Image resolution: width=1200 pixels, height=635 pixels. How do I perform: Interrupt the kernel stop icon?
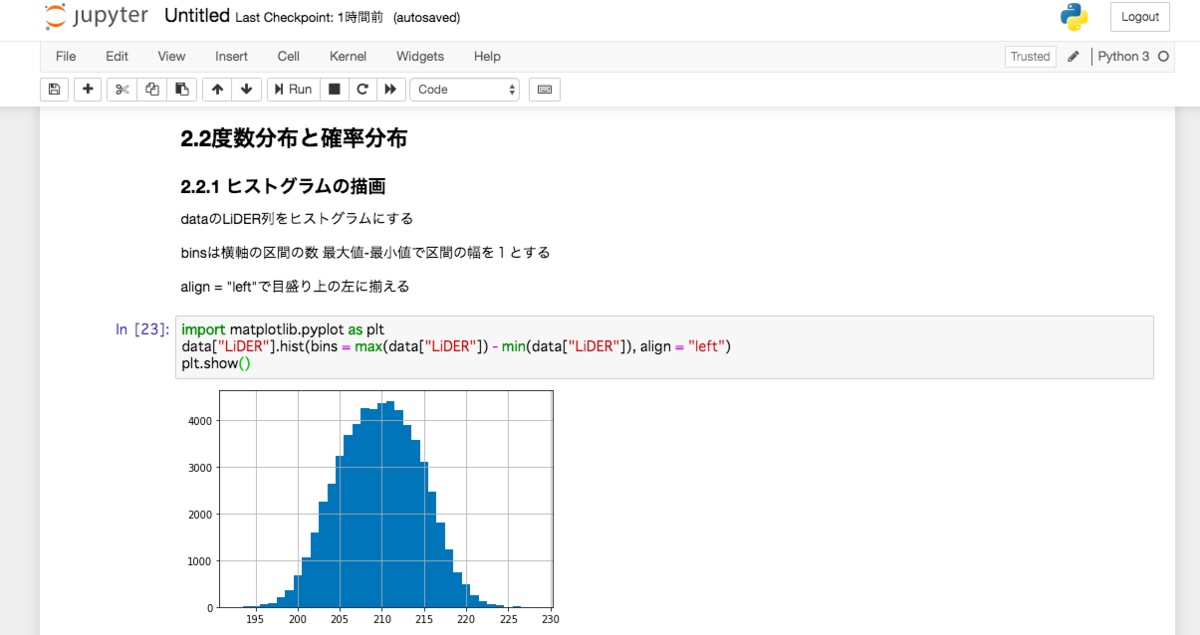pos(334,89)
